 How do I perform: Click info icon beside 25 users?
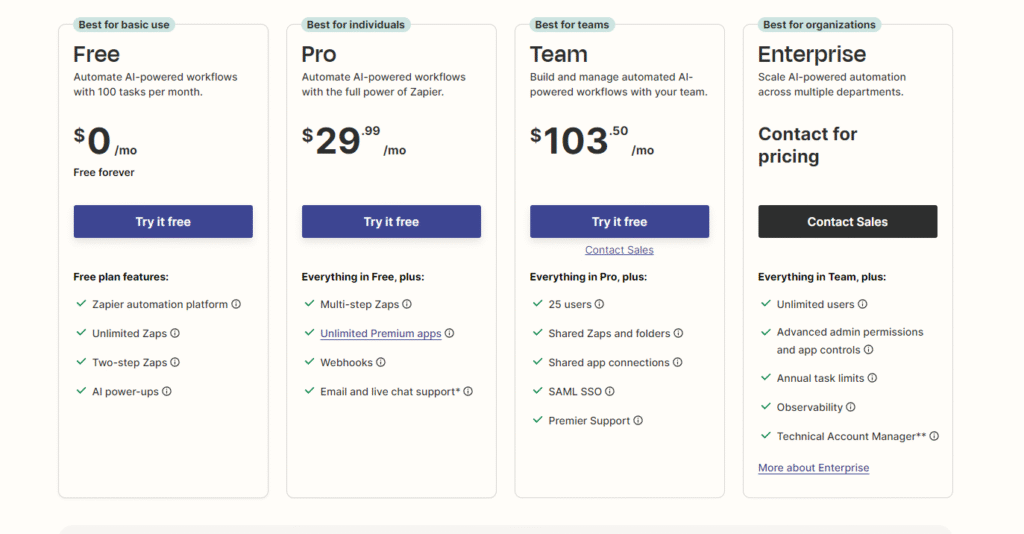tap(600, 304)
